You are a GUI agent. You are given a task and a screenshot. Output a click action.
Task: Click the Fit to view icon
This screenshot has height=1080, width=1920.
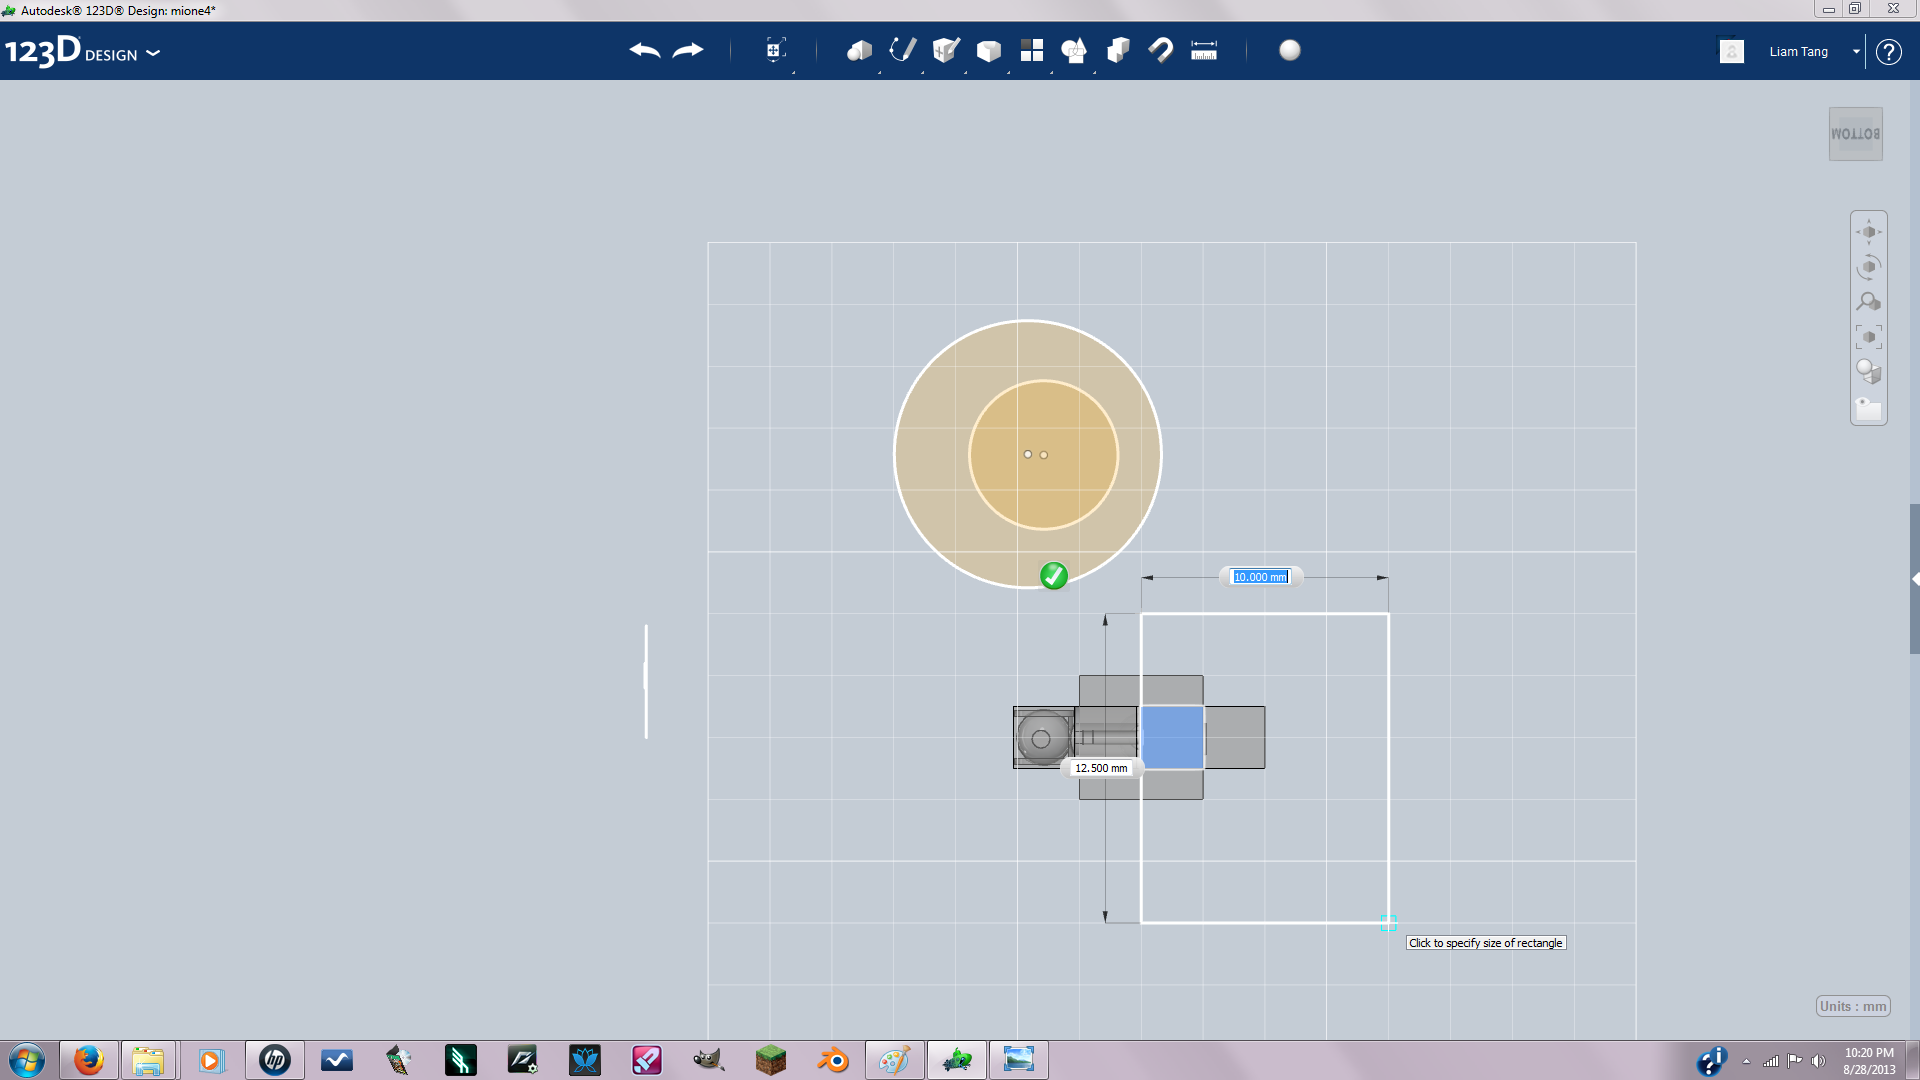[x=1869, y=337]
